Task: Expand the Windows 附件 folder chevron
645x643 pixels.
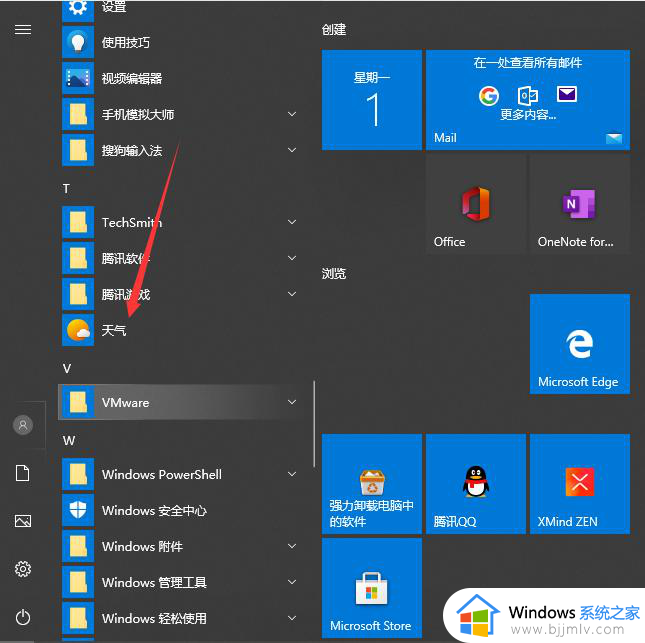Action: point(292,546)
